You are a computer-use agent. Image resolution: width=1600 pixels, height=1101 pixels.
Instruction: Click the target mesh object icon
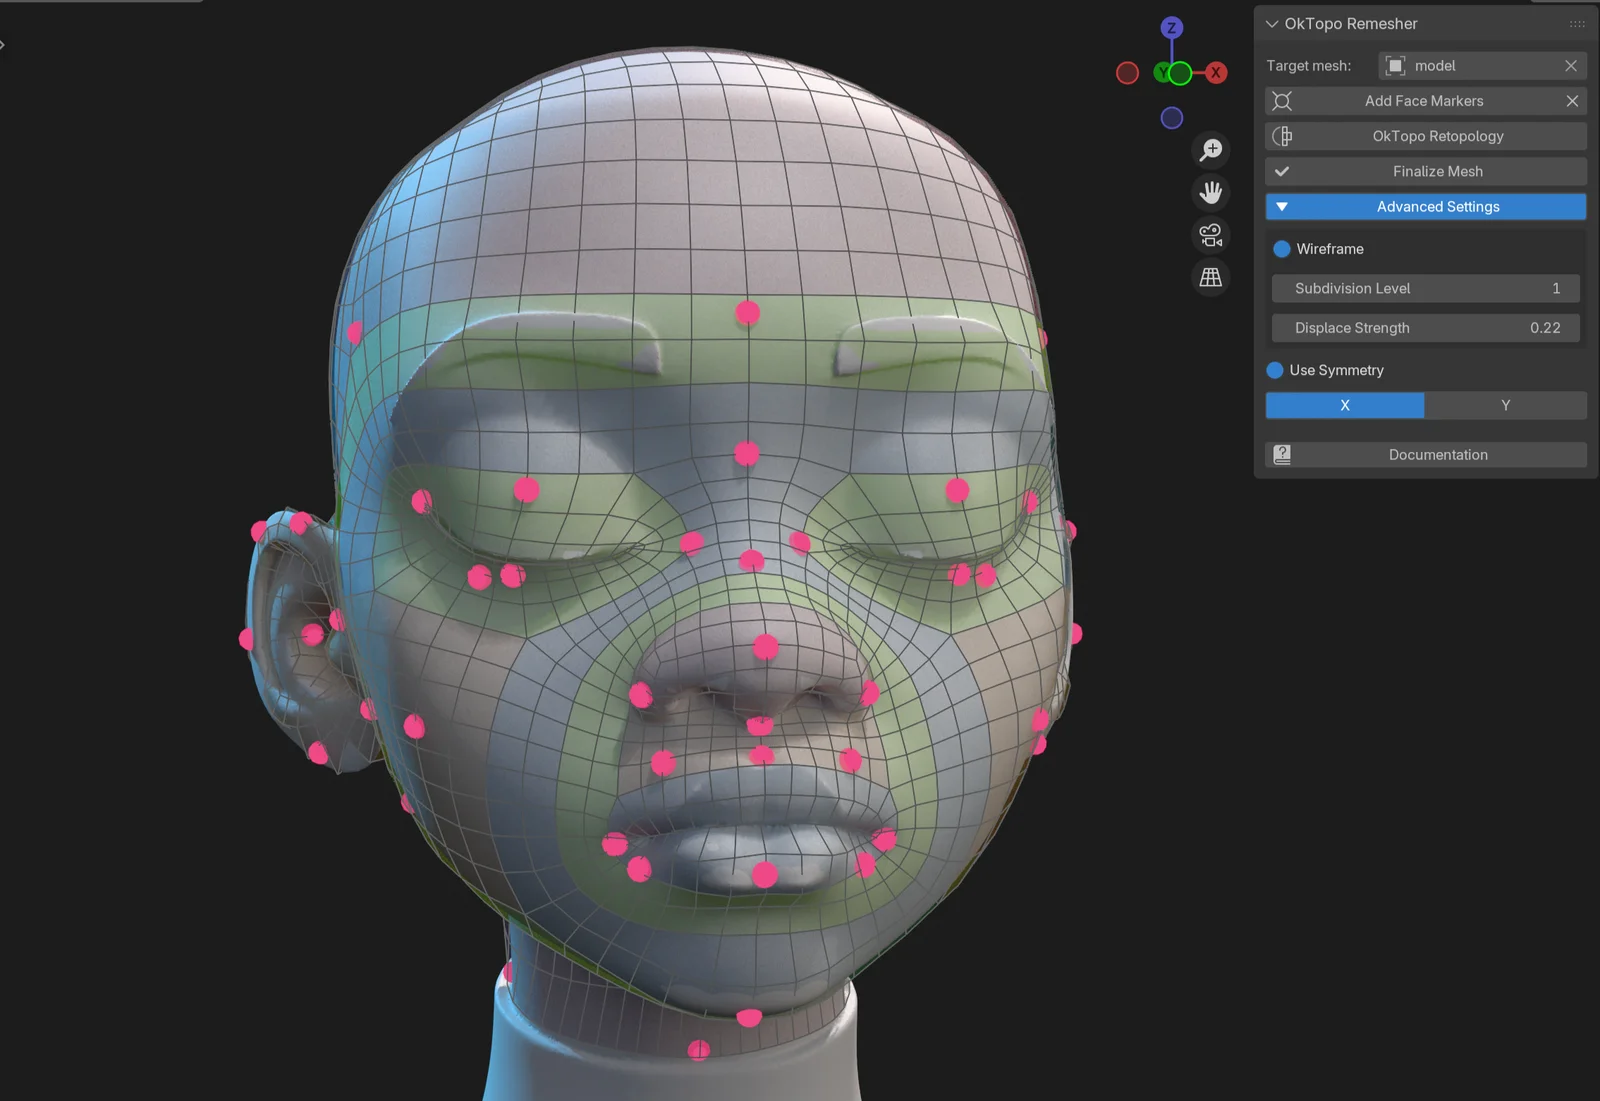(1395, 65)
